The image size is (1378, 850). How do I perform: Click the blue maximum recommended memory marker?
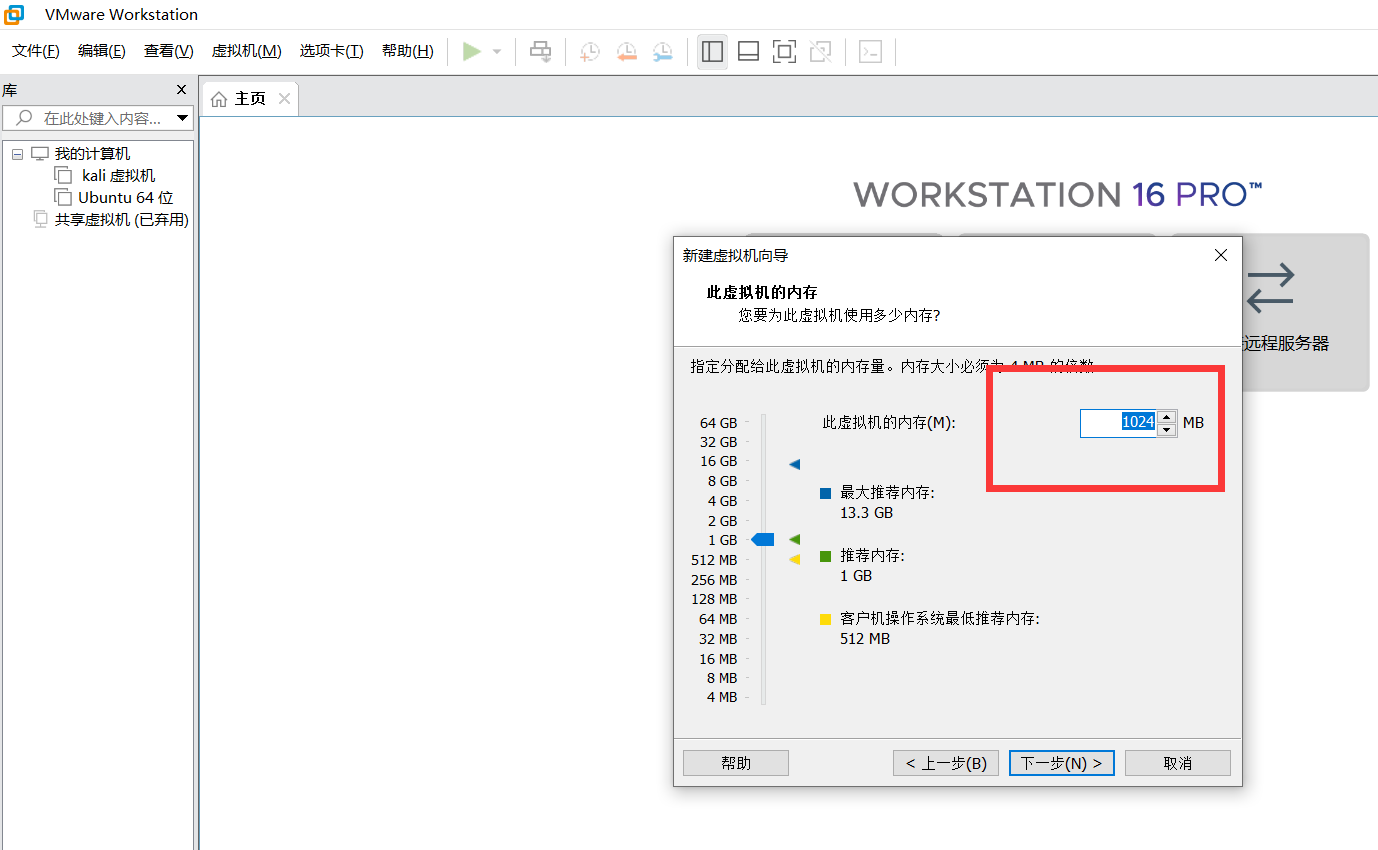point(795,464)
